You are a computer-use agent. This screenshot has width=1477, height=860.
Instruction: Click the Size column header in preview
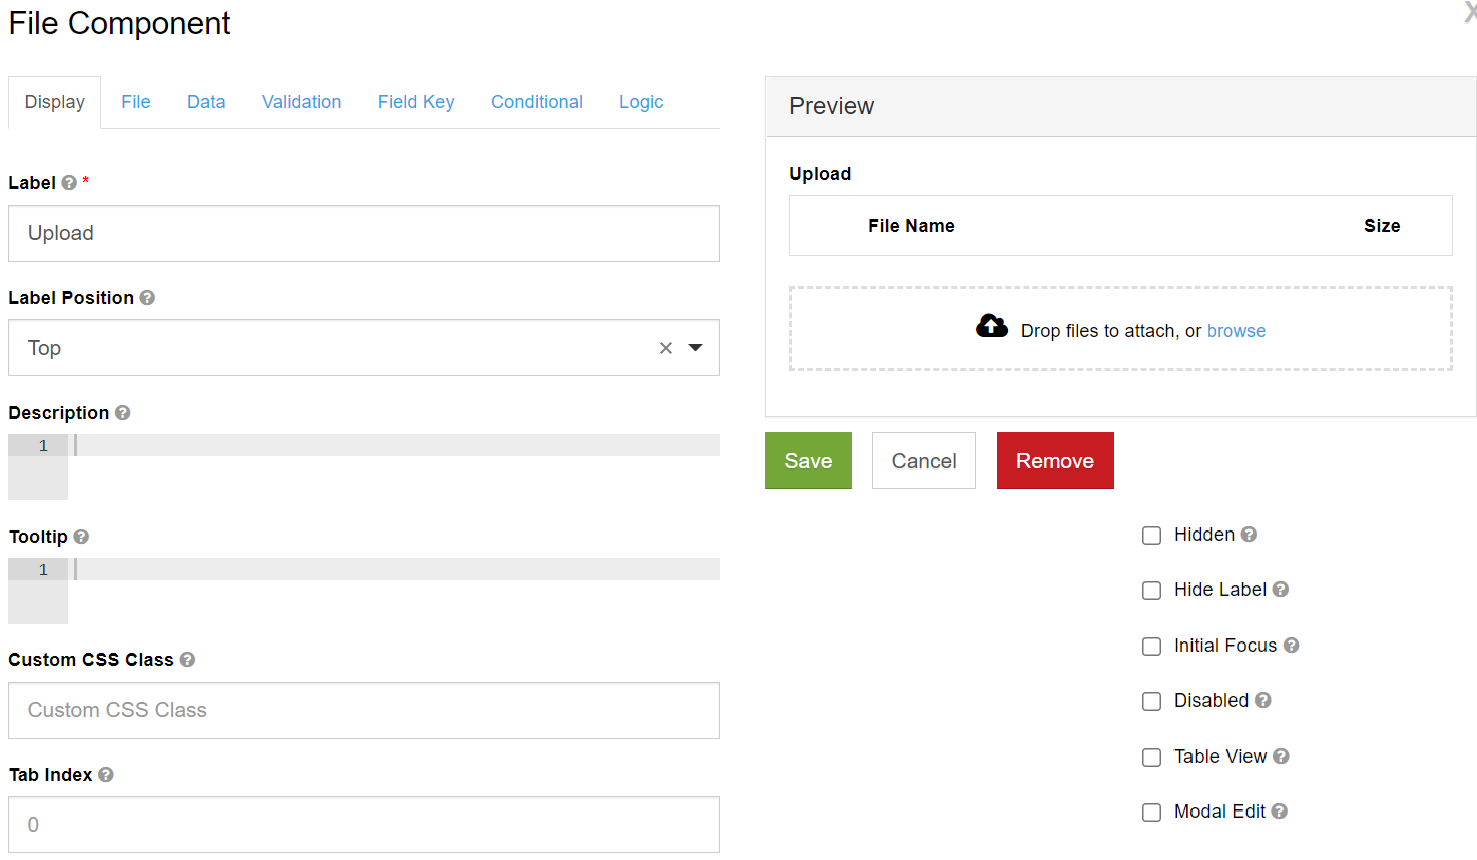[1382, 226]
